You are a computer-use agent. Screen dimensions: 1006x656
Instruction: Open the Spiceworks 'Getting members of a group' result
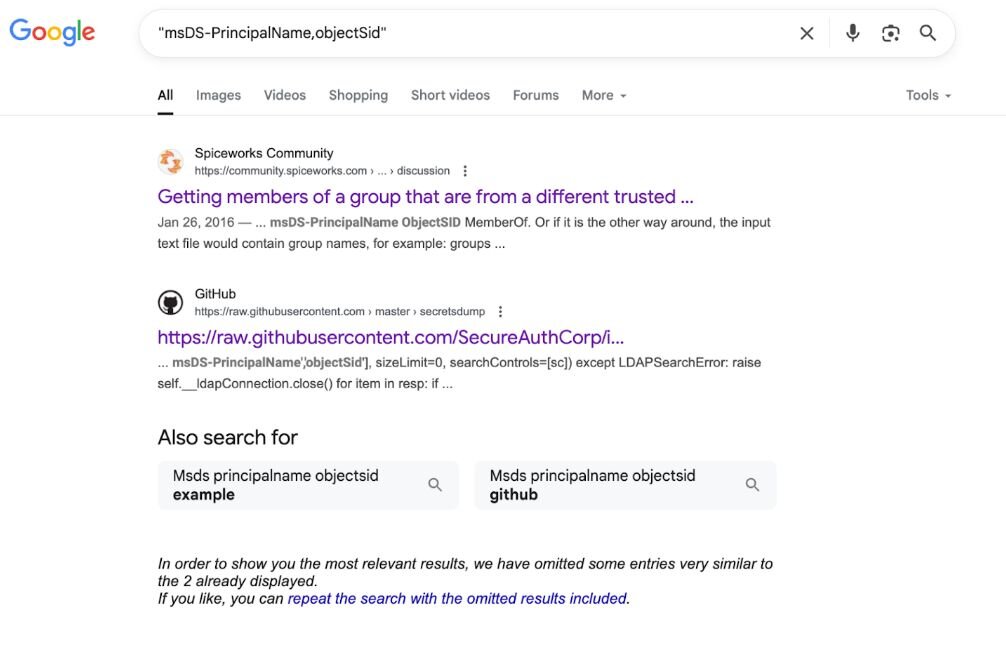tap(425, 196)
